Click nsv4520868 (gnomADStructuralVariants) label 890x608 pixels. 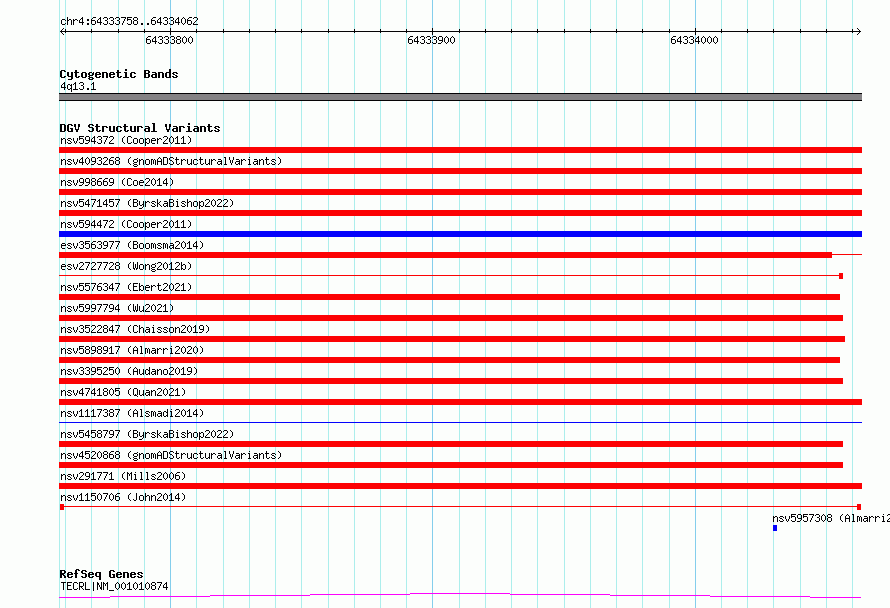click(x=171, y=455)
